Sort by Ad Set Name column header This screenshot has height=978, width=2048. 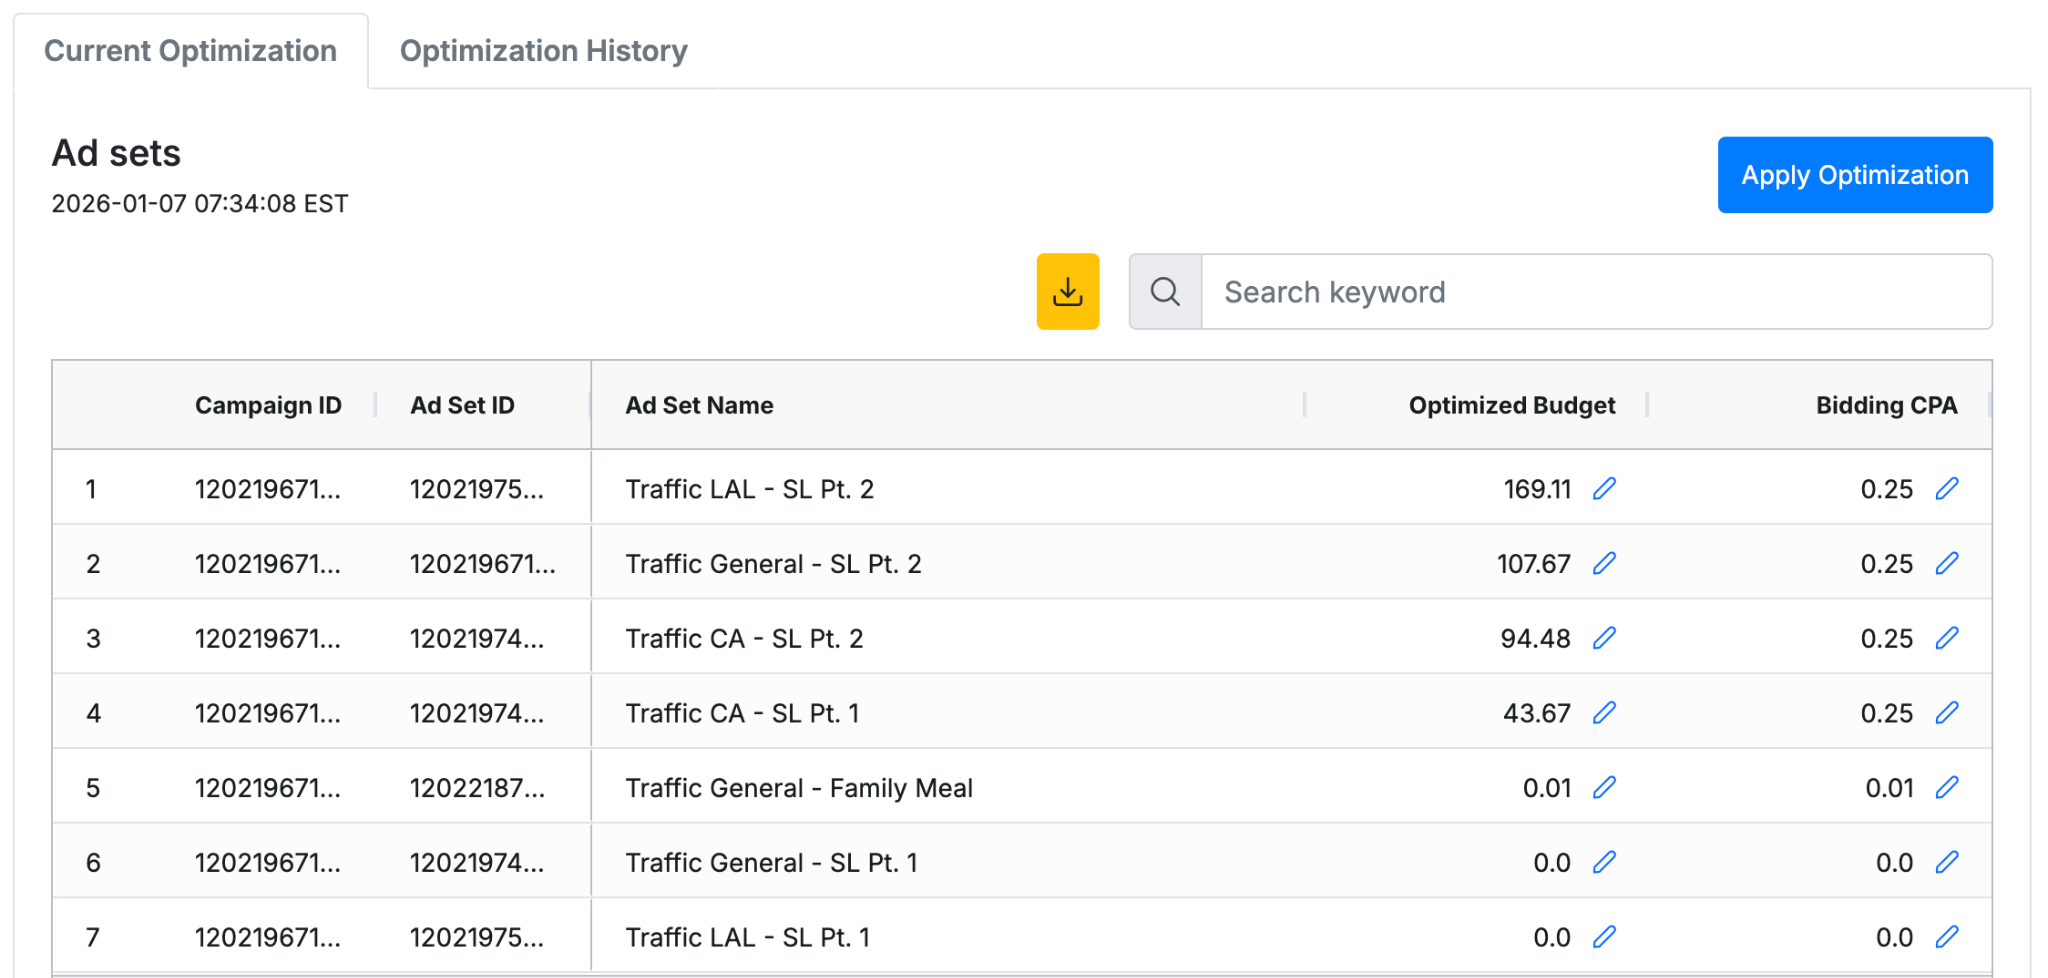pos(699,405)
